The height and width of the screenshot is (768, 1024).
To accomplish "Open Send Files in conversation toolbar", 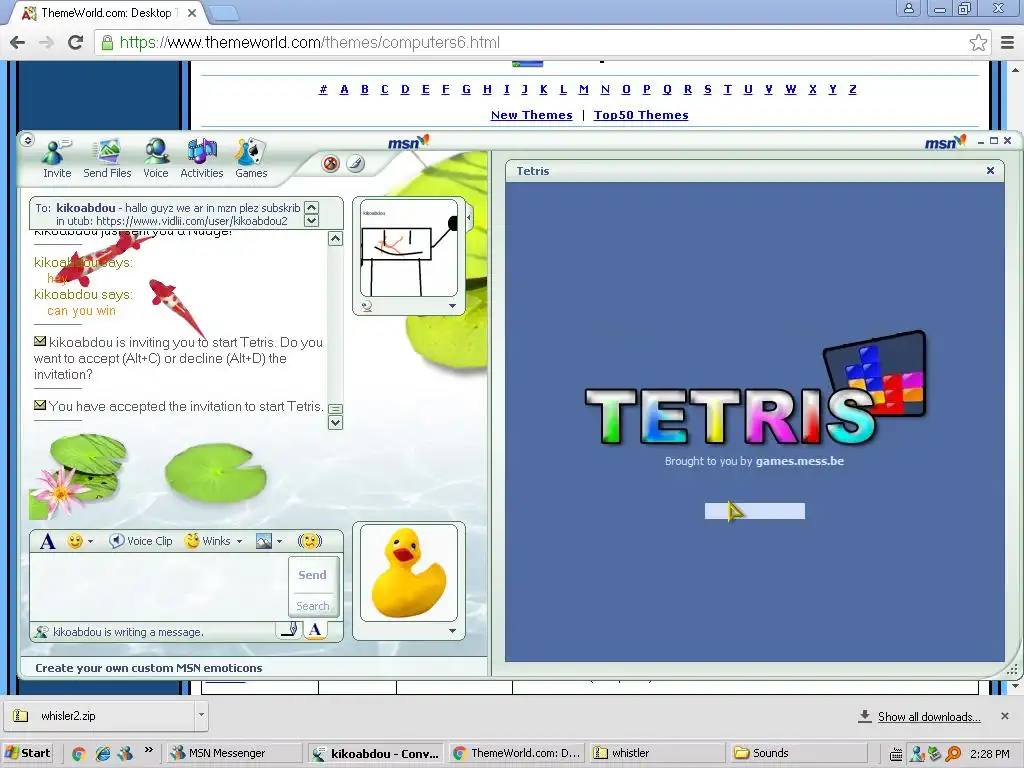I will 107,159.
